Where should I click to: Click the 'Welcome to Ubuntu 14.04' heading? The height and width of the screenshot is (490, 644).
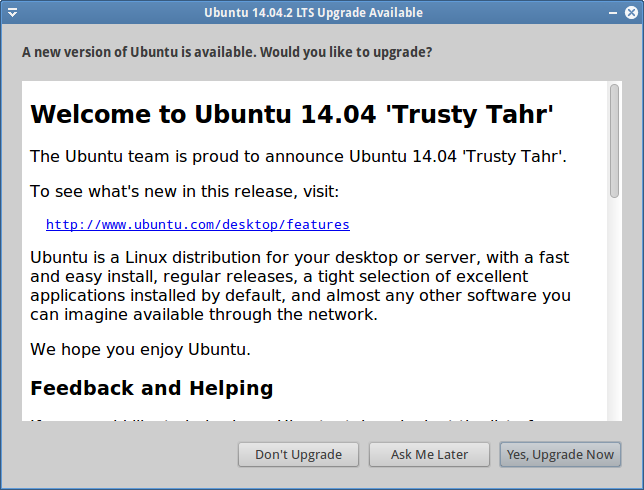[x=292, y=114]
